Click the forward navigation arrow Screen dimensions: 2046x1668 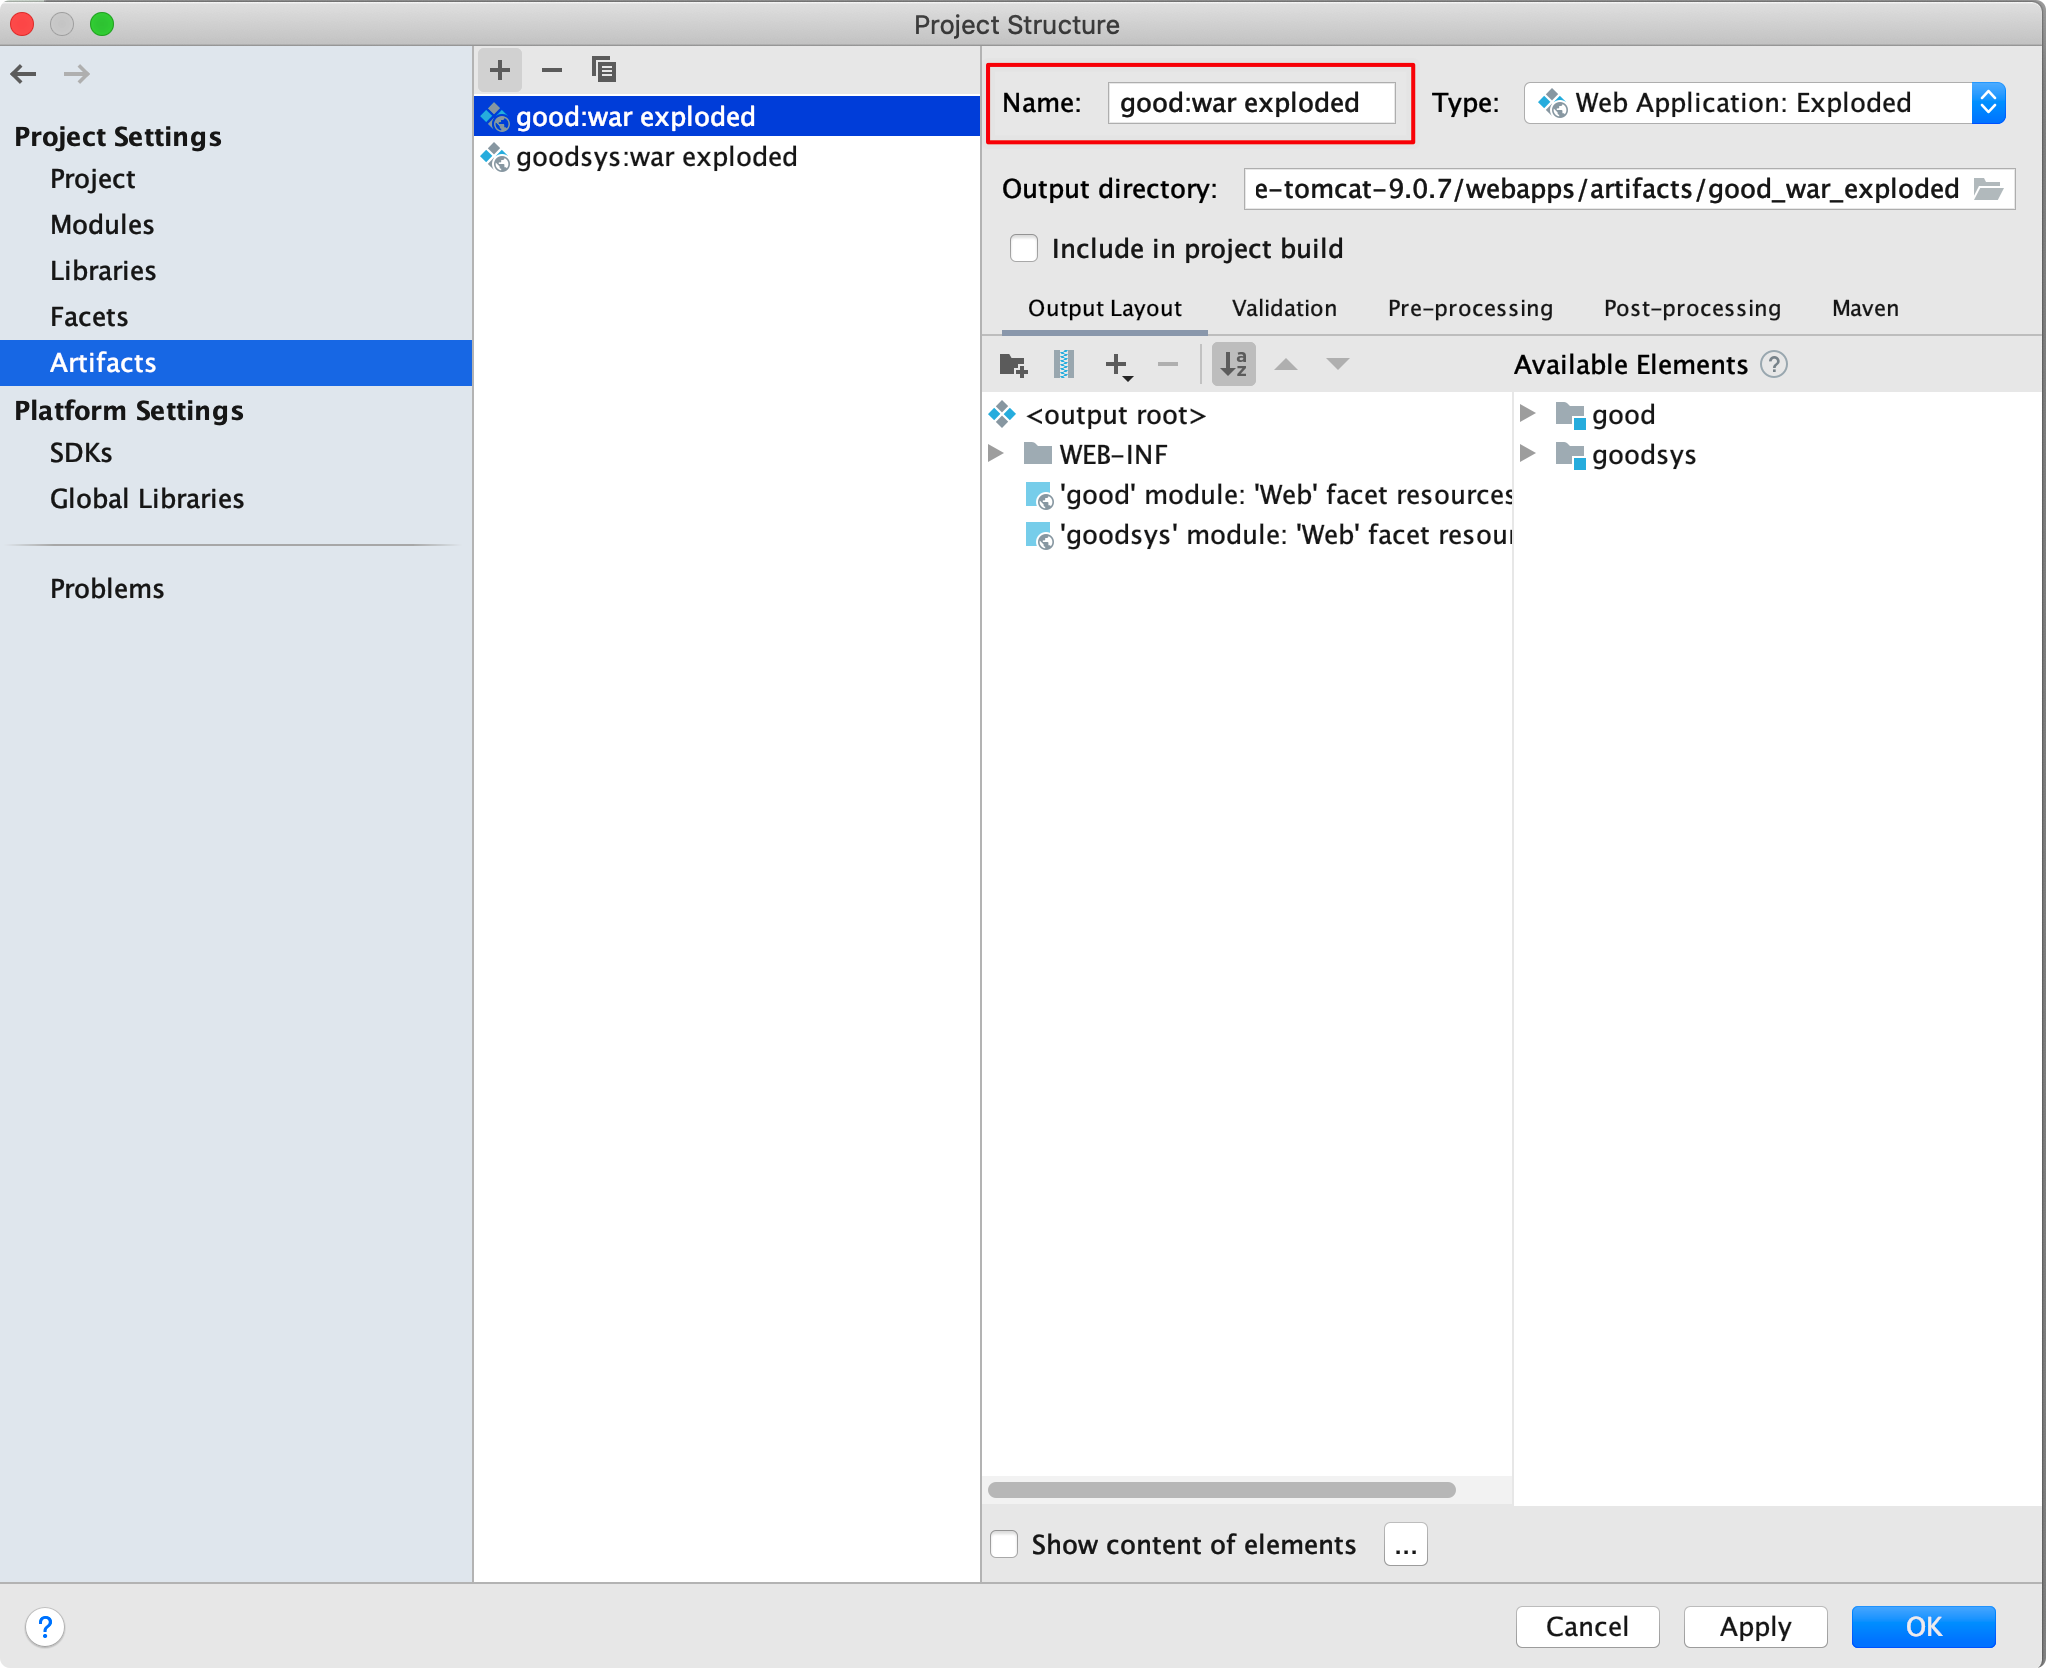point(77,73)
